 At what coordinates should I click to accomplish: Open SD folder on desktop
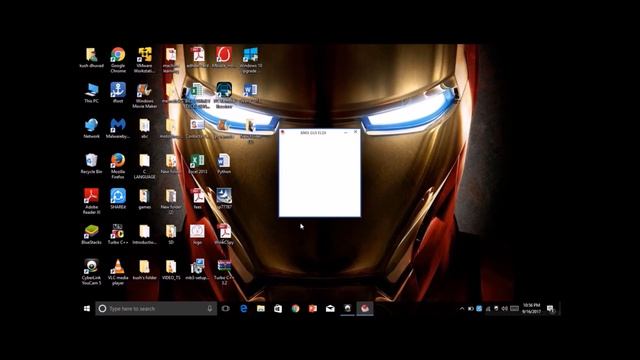coord(171,234)
